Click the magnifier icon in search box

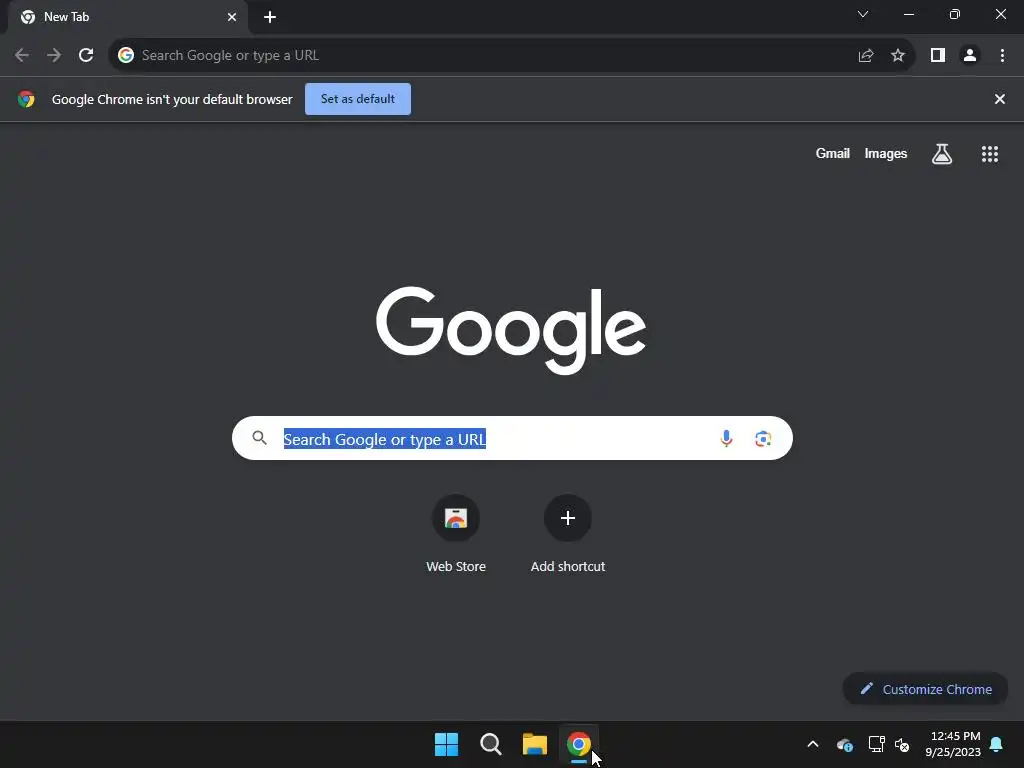tap(259, 438)
